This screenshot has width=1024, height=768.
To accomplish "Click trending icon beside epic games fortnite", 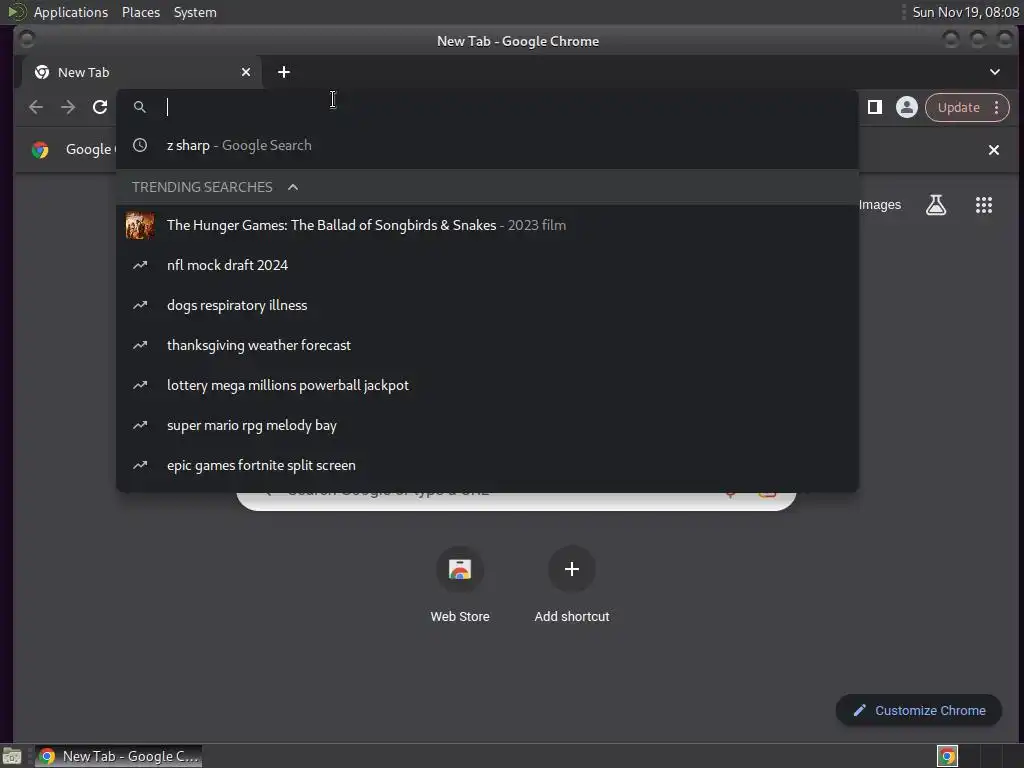I will (140, 465).
